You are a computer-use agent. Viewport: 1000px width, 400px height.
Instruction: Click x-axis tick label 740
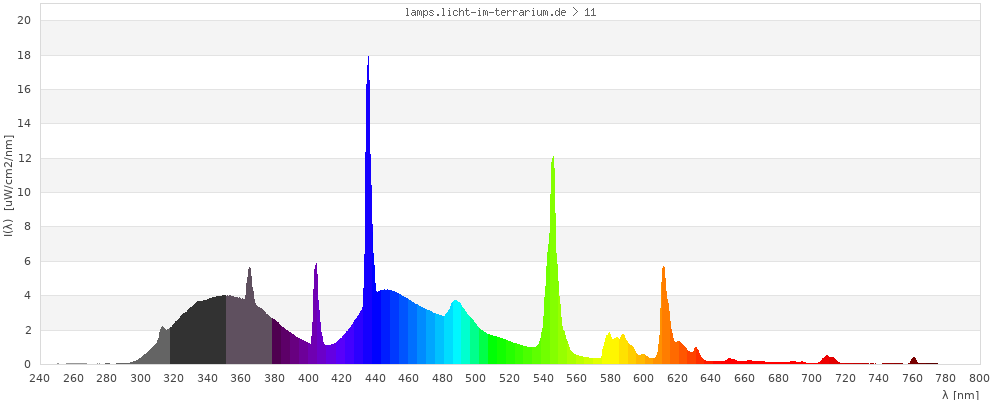click(x=879, y=378)
